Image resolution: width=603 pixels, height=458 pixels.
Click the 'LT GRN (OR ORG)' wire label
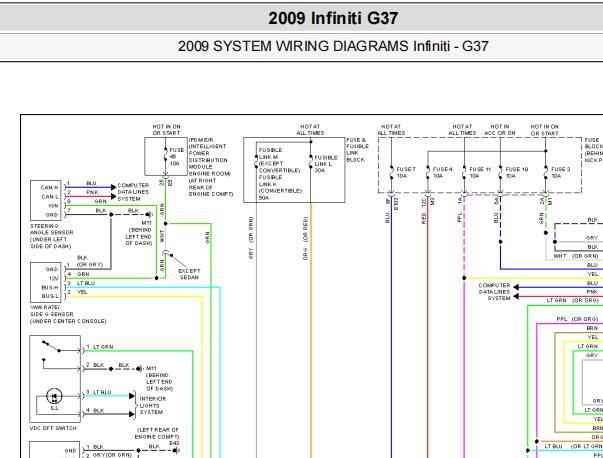[x=573, y=300]
